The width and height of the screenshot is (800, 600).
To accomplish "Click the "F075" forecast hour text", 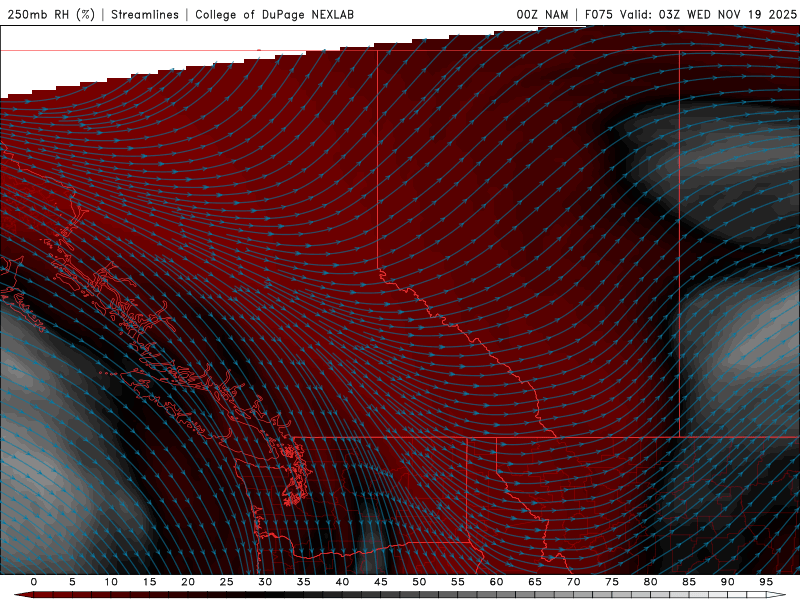I will click(x=599, y=14).
